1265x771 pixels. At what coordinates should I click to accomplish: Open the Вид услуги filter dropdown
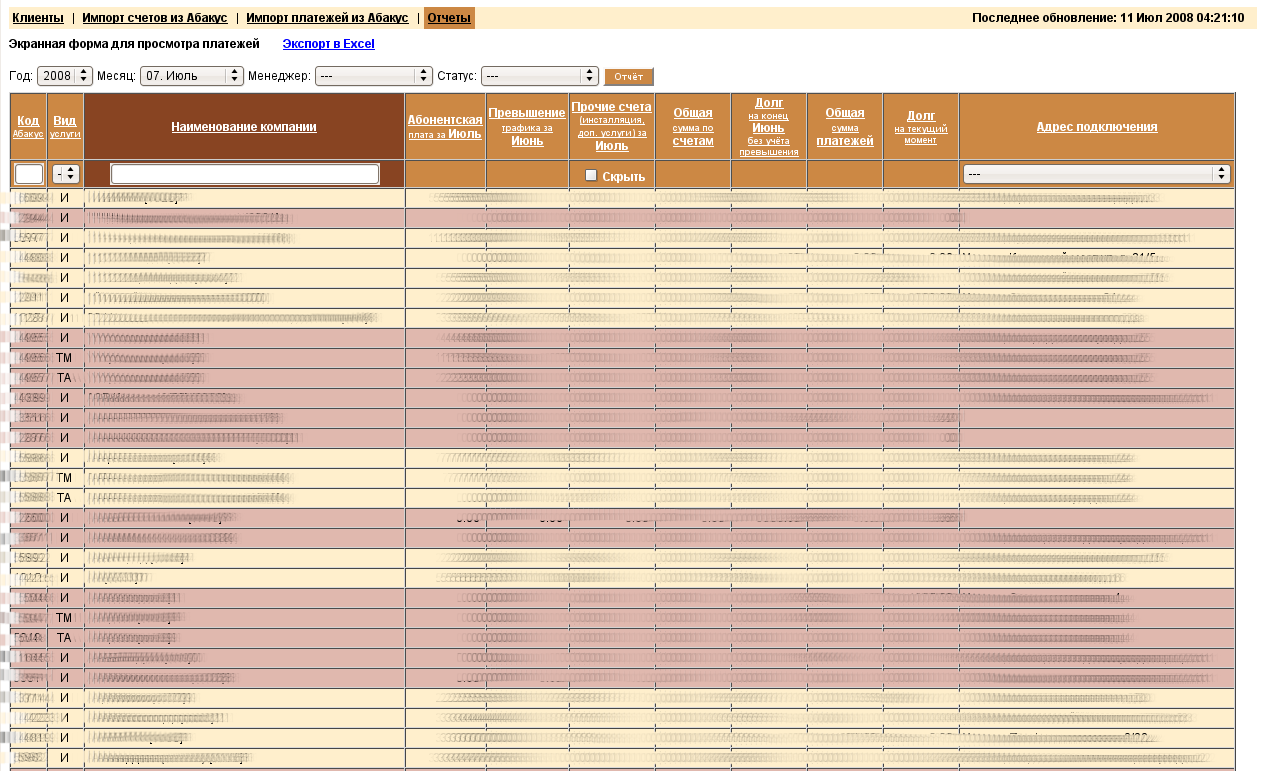[66, 174]
